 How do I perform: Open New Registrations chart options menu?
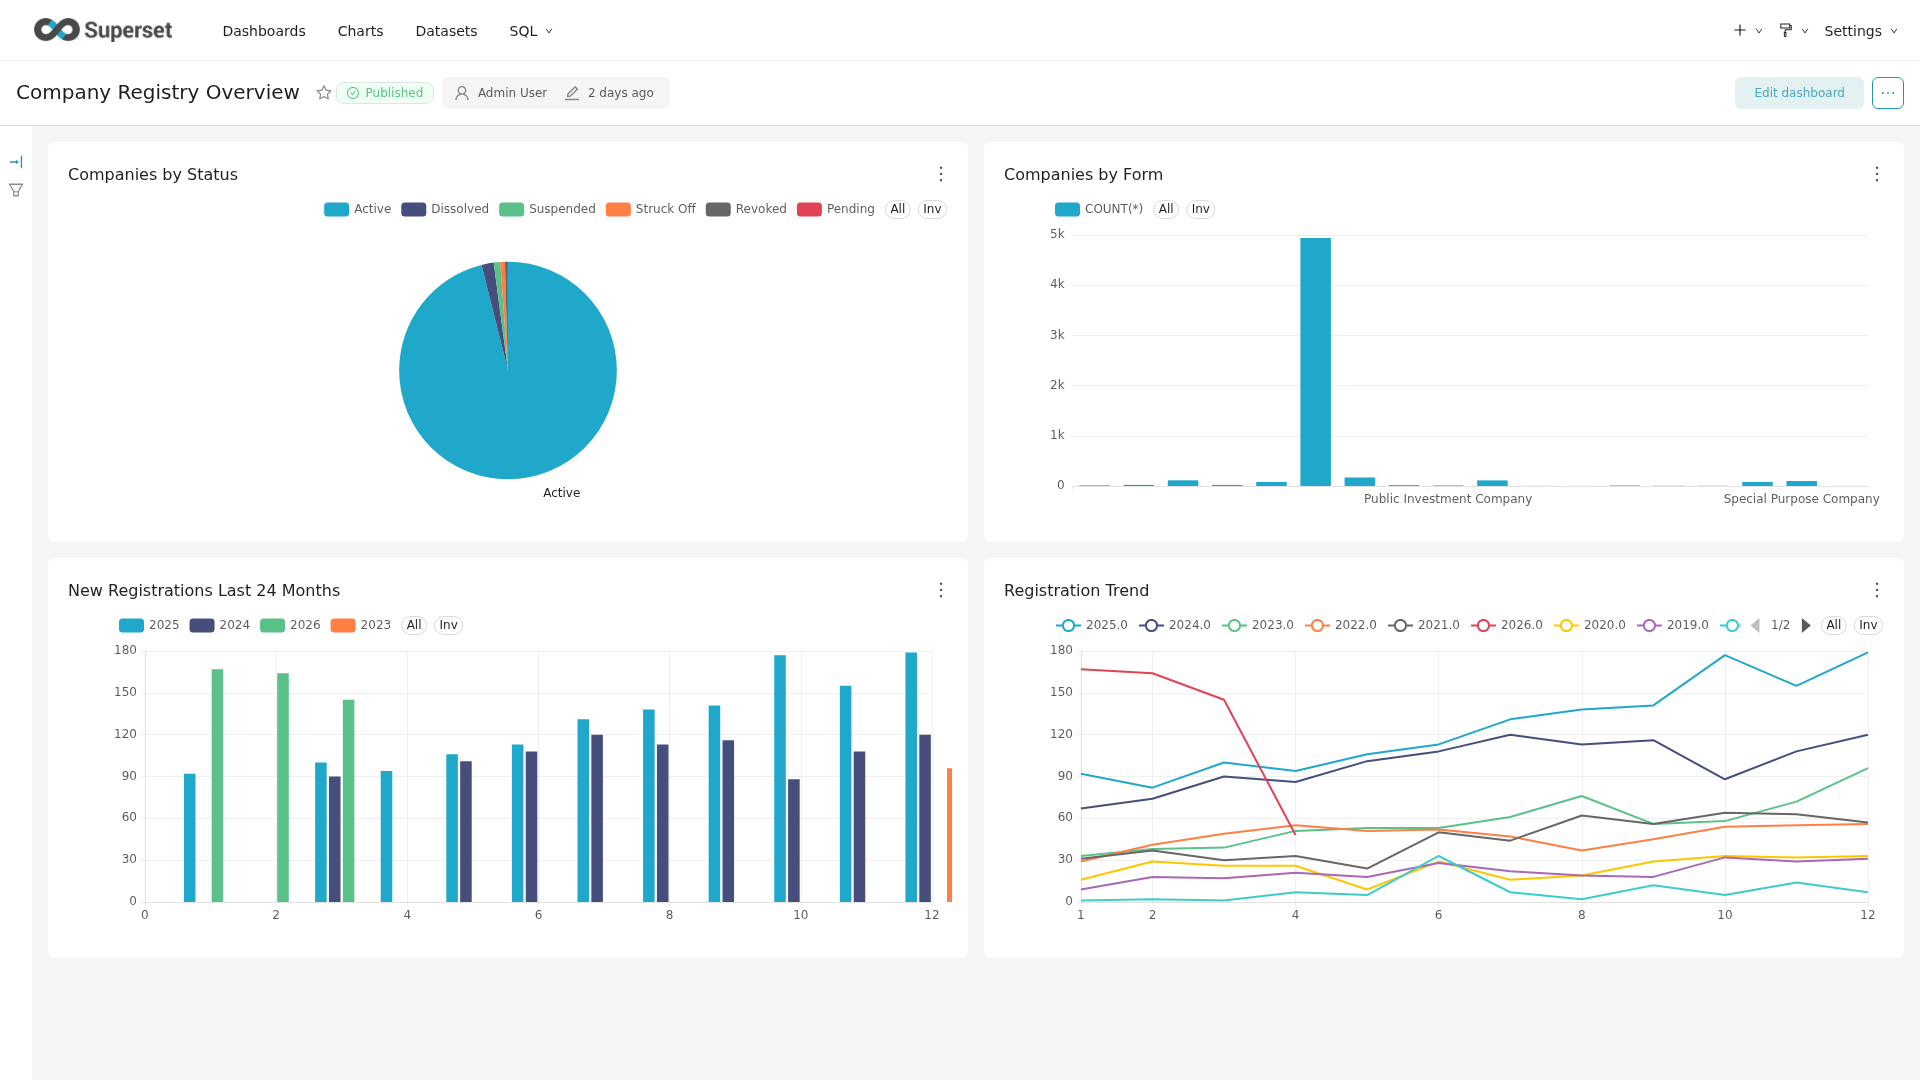(940, 590)
